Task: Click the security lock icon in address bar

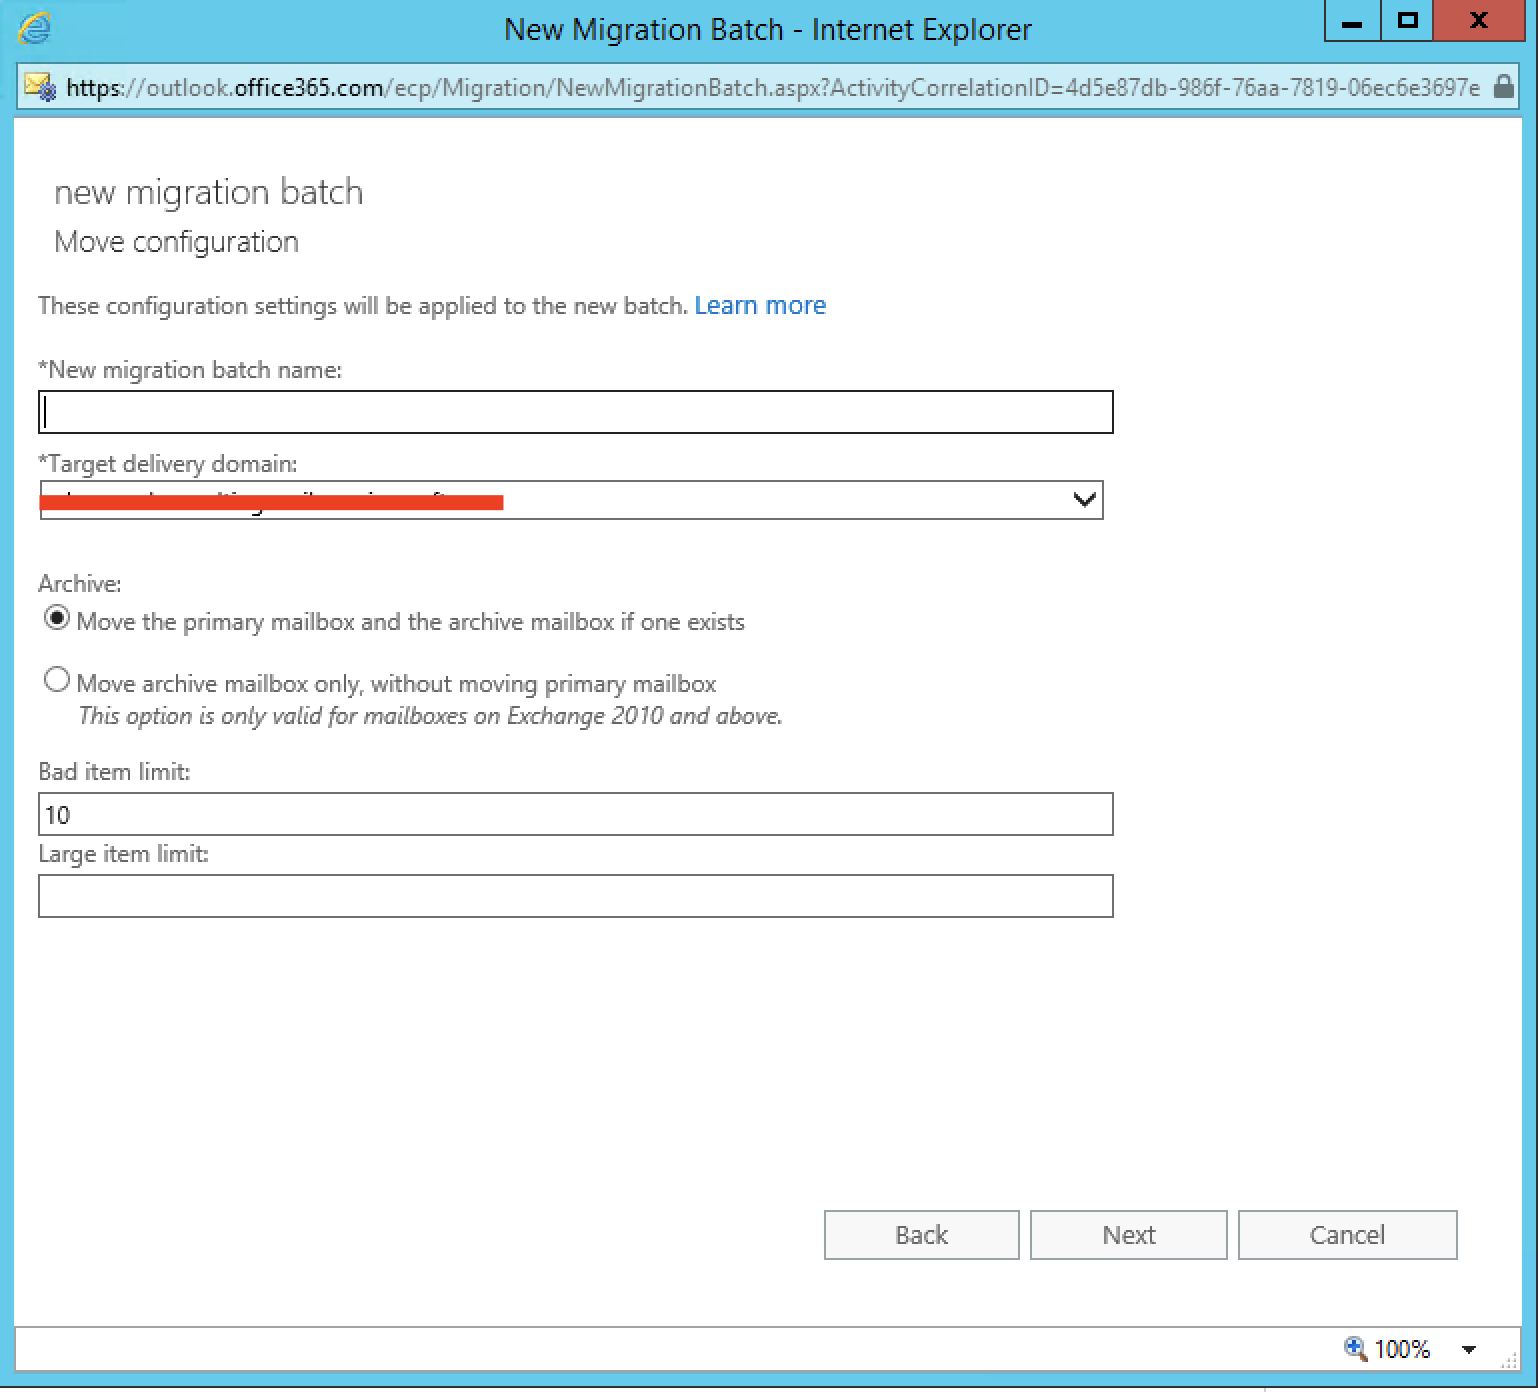Action: pyautogui.click(x=1503, y=87)
